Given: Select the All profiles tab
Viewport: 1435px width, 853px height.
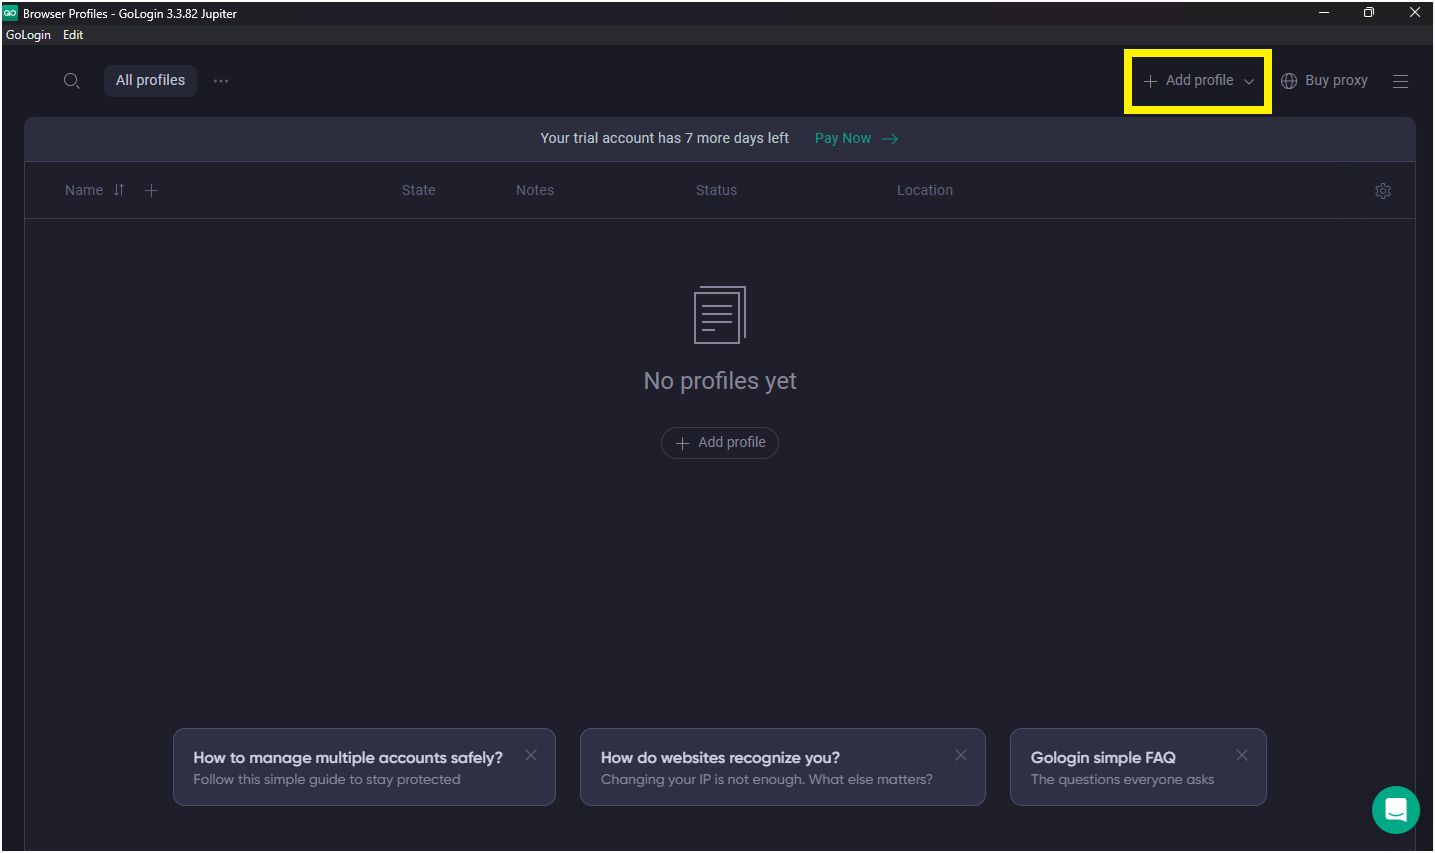Looking at the screenshot, I should point(150,80).
